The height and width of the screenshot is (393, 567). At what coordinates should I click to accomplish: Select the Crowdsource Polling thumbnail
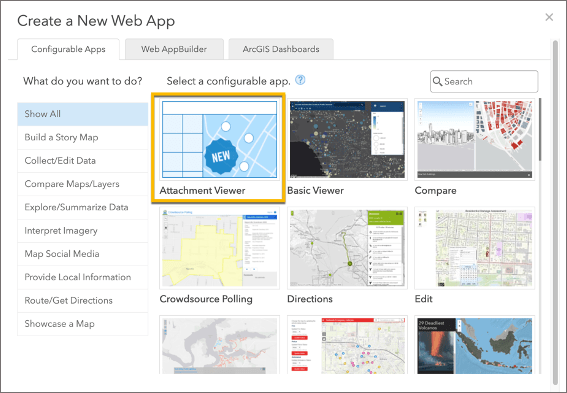coord(219,248)
